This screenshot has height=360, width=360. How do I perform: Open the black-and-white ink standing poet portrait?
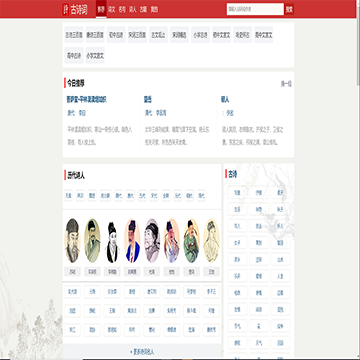click(113, 240)
